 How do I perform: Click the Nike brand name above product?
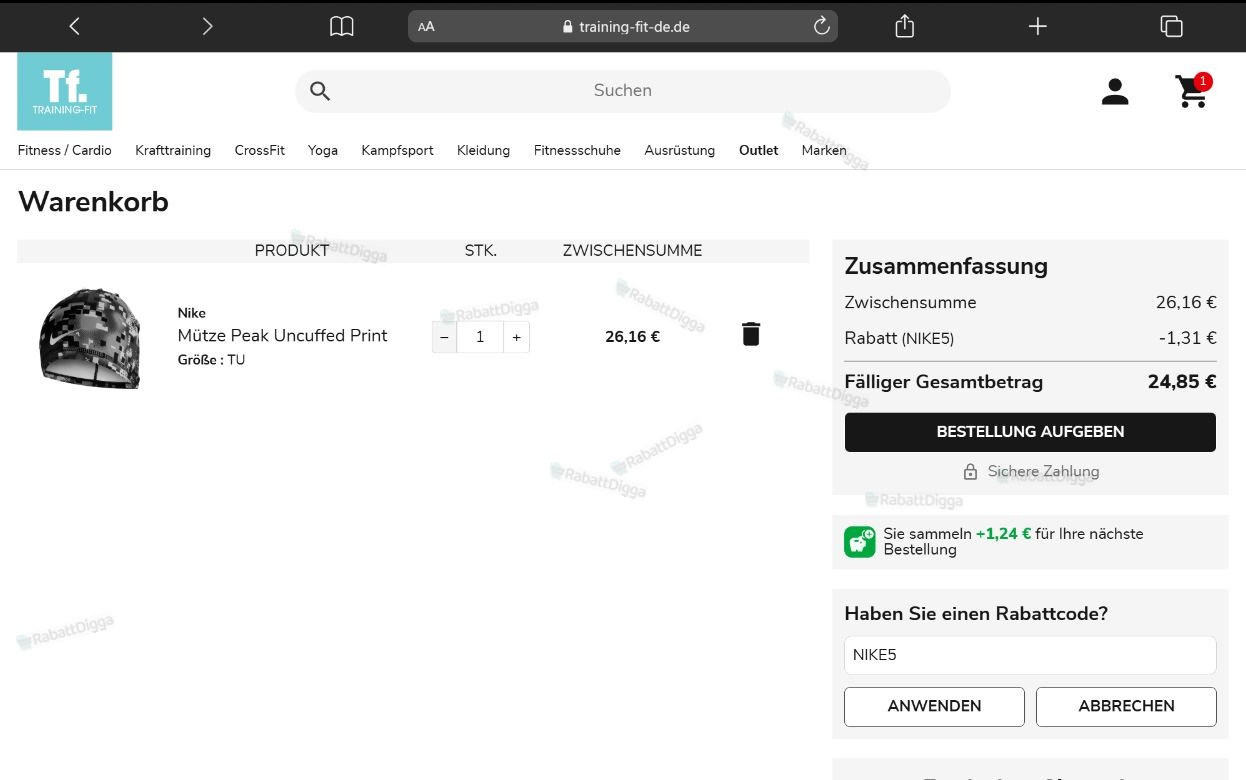pos(192,313)
